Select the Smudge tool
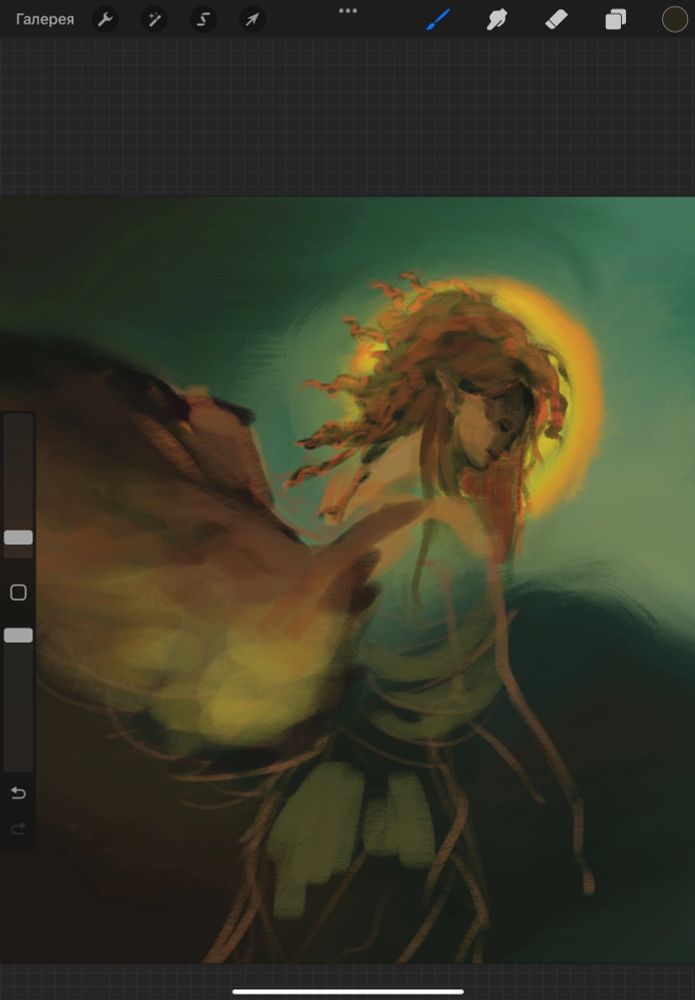The width and height of the screenshot is (695, 1000). point(497,20)
